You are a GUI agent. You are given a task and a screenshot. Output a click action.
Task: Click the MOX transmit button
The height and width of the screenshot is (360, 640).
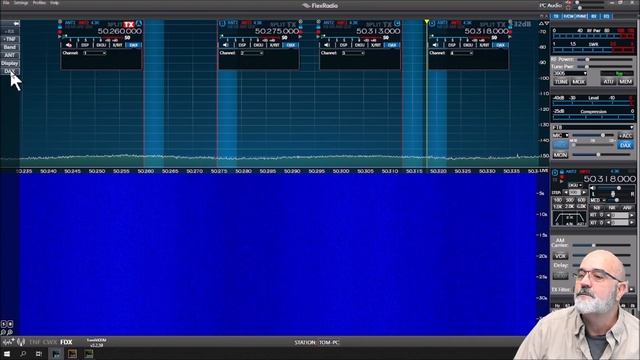pos(578,82)
